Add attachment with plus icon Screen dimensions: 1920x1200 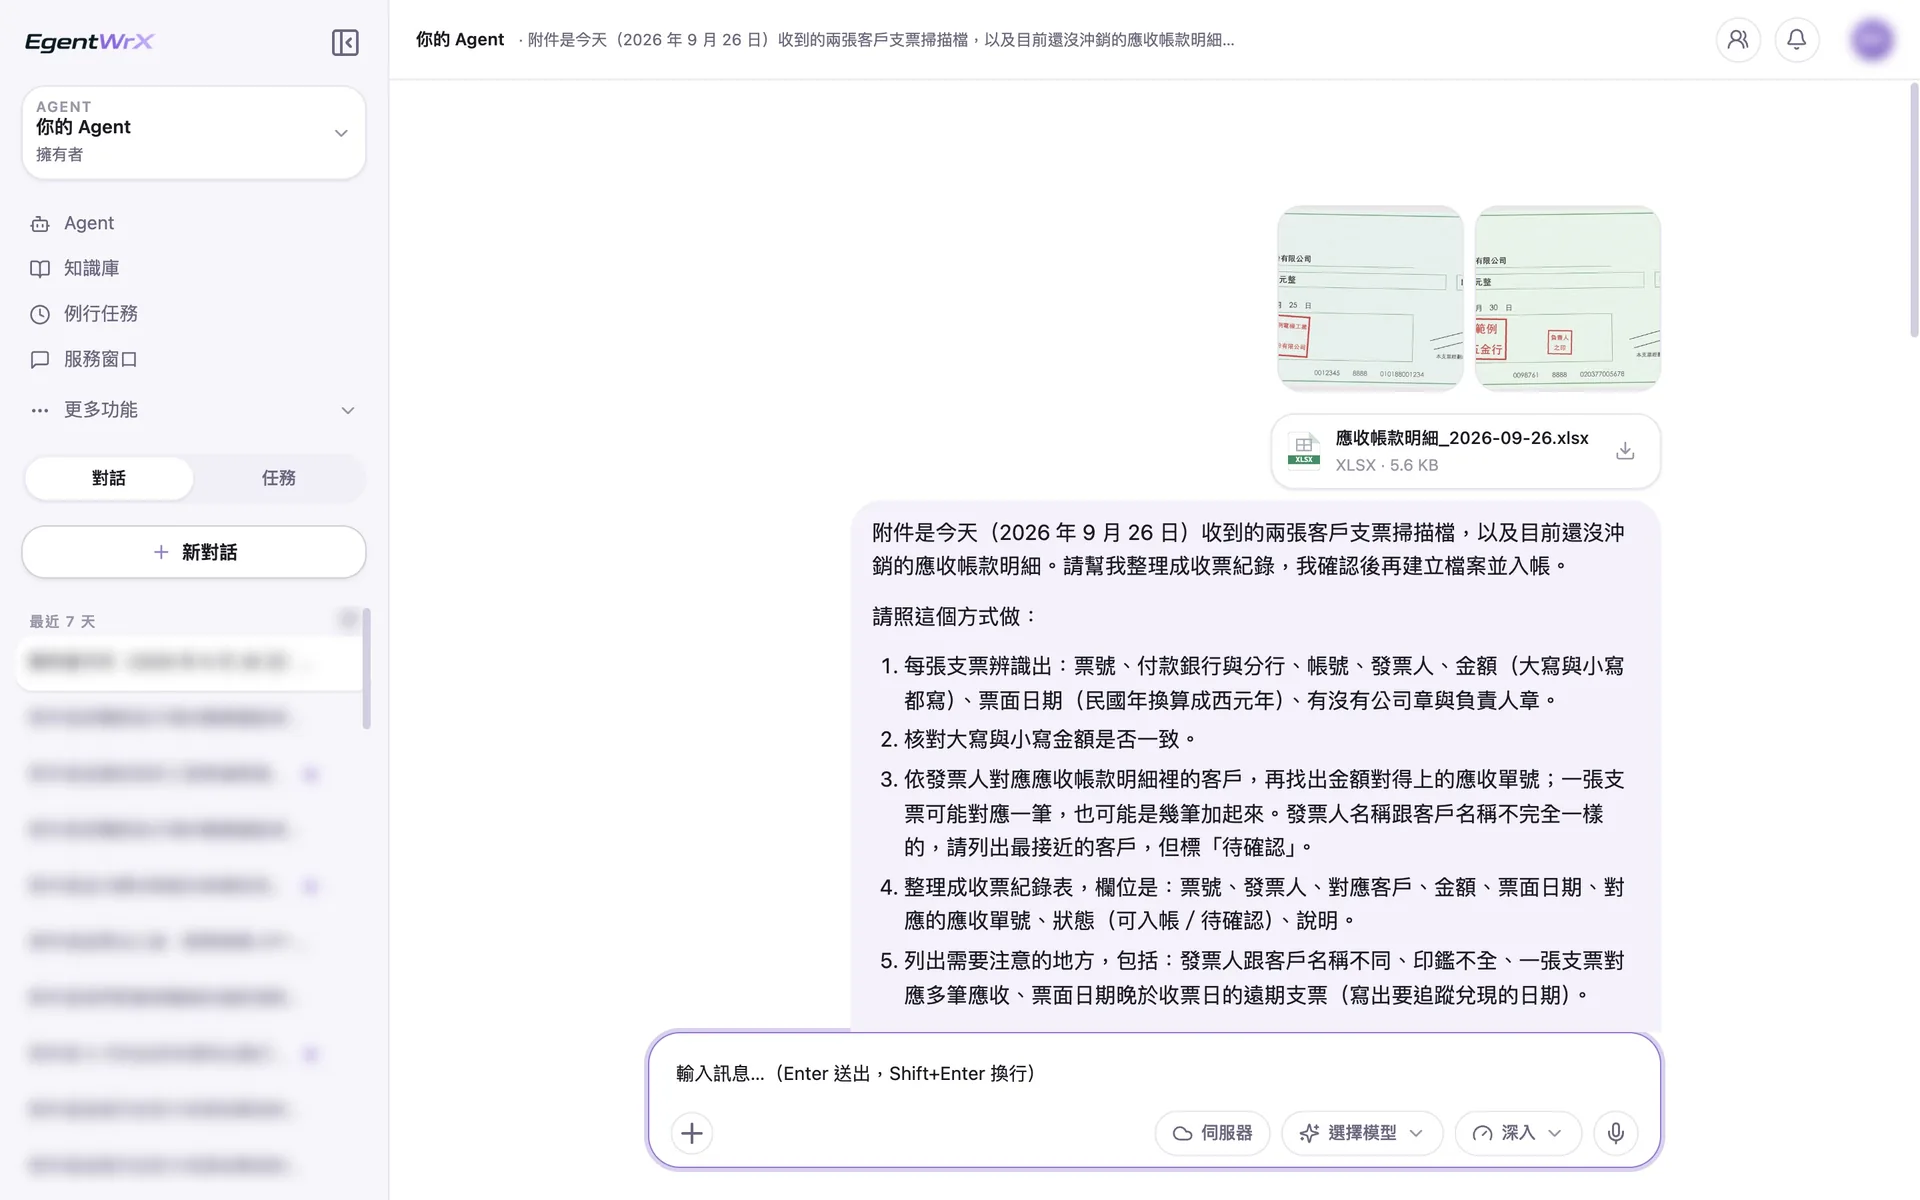pyautogui.click(x=692, y=1133)
